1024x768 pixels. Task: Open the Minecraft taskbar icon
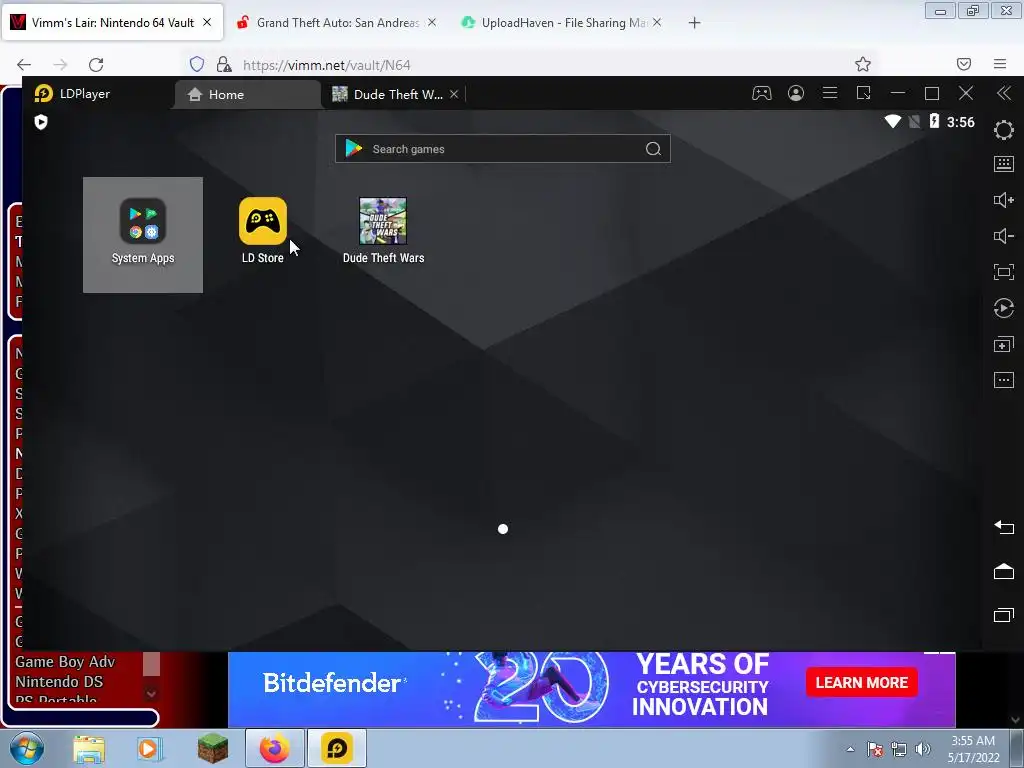pos(213,749)
